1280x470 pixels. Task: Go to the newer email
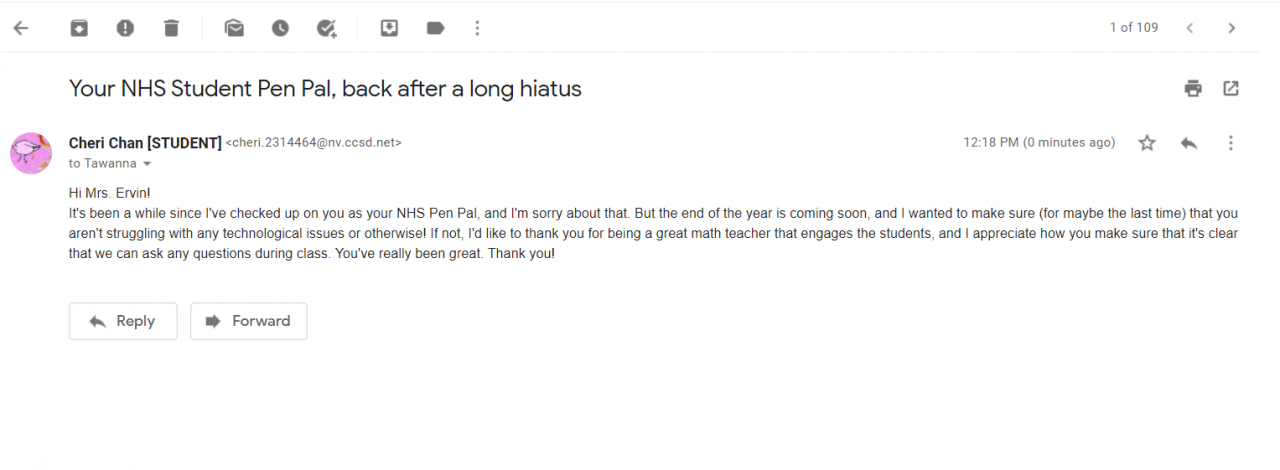(x=1190, y=28)
